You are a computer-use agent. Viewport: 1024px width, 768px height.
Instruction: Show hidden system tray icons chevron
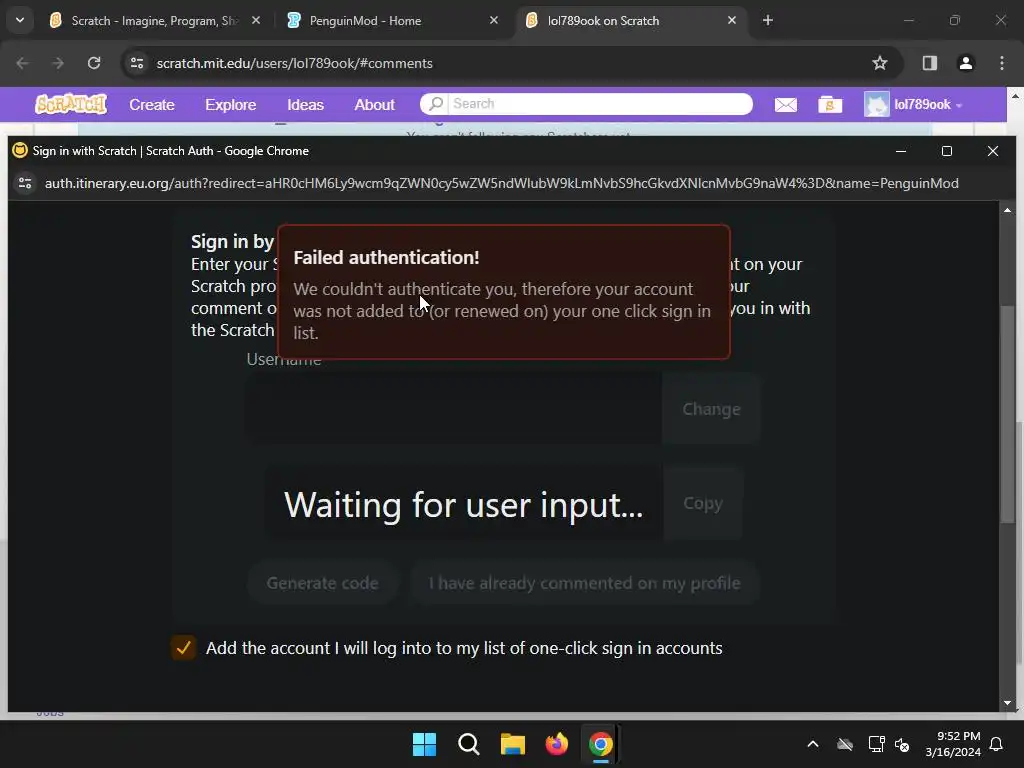pyautogui.click(x=813, y=744)
